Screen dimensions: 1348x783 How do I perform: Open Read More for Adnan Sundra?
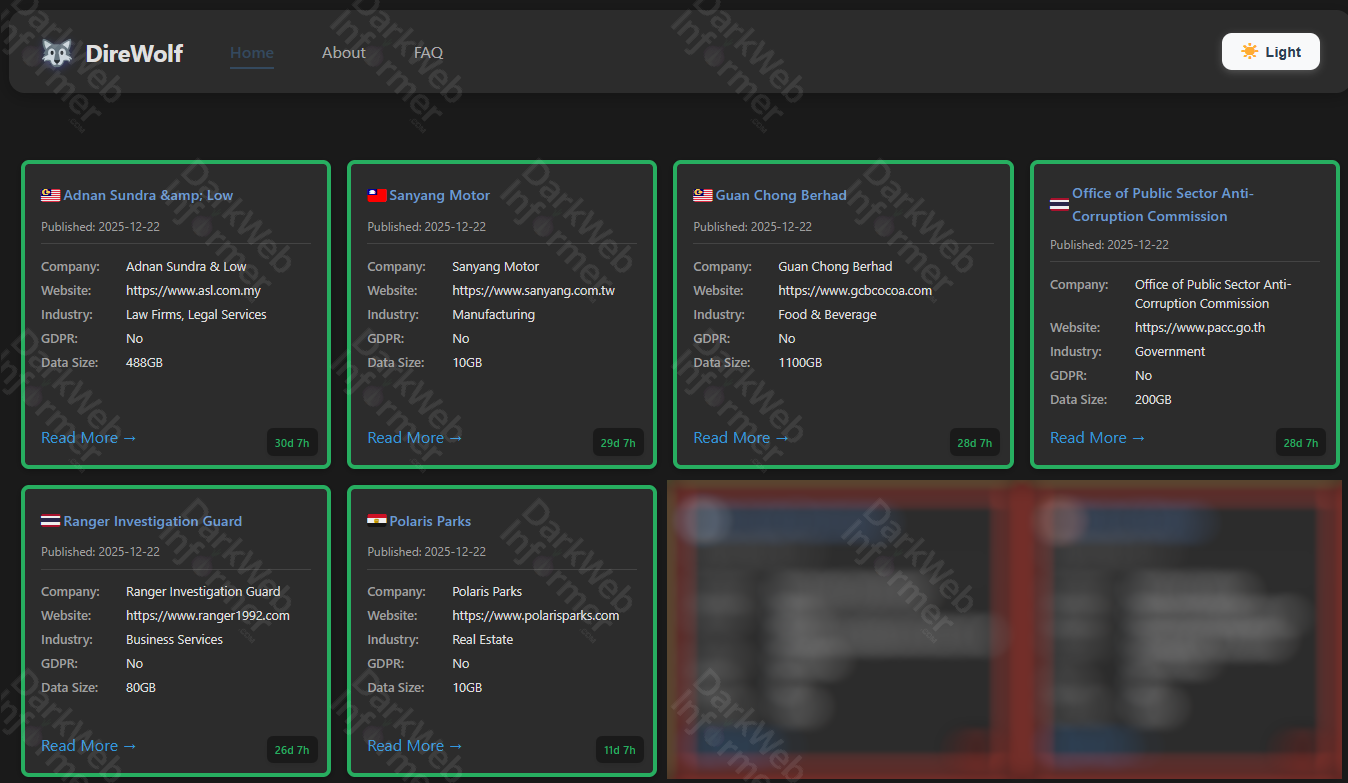[89, 438]
